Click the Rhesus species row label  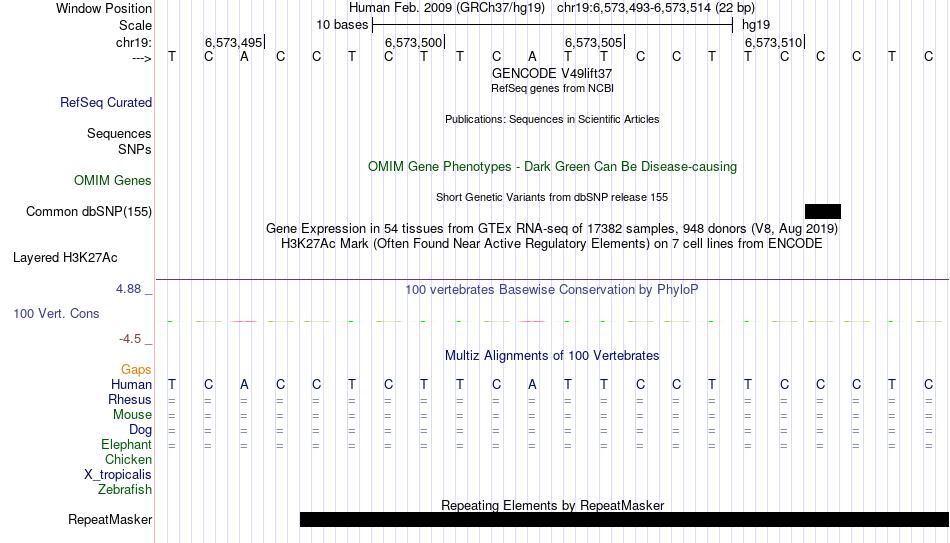[x=130, y=400]
